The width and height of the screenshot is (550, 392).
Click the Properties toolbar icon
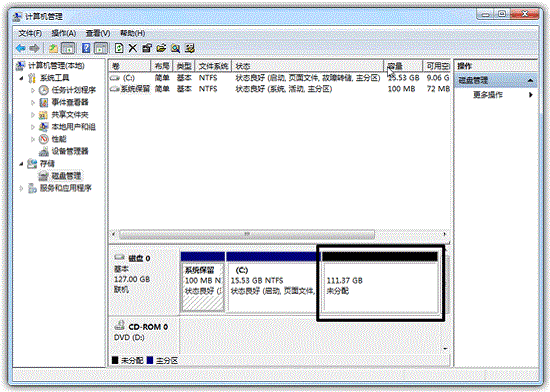(147, 48)
